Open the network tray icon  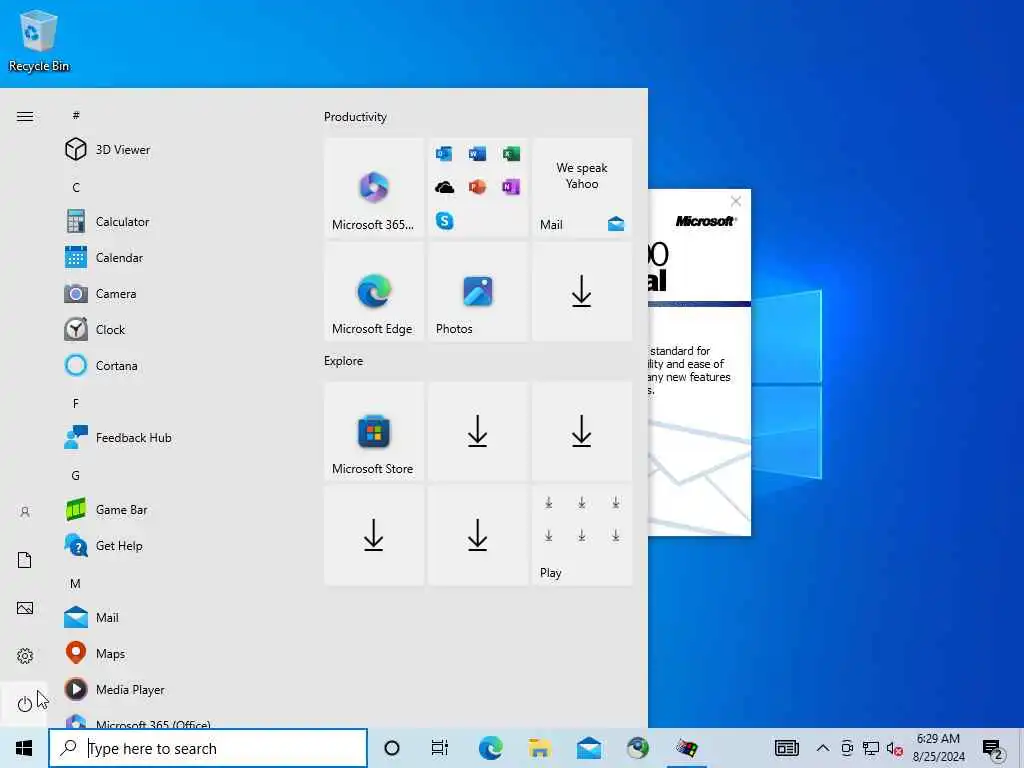[x=870, y=749]
